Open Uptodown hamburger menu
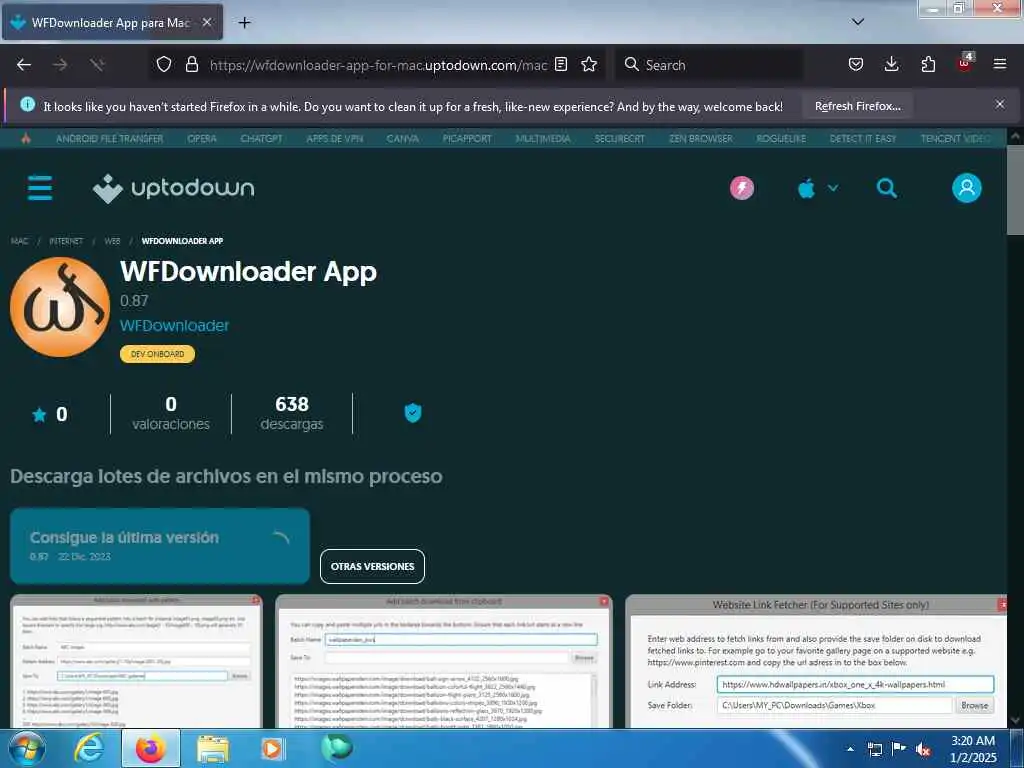 pos(40,188)
